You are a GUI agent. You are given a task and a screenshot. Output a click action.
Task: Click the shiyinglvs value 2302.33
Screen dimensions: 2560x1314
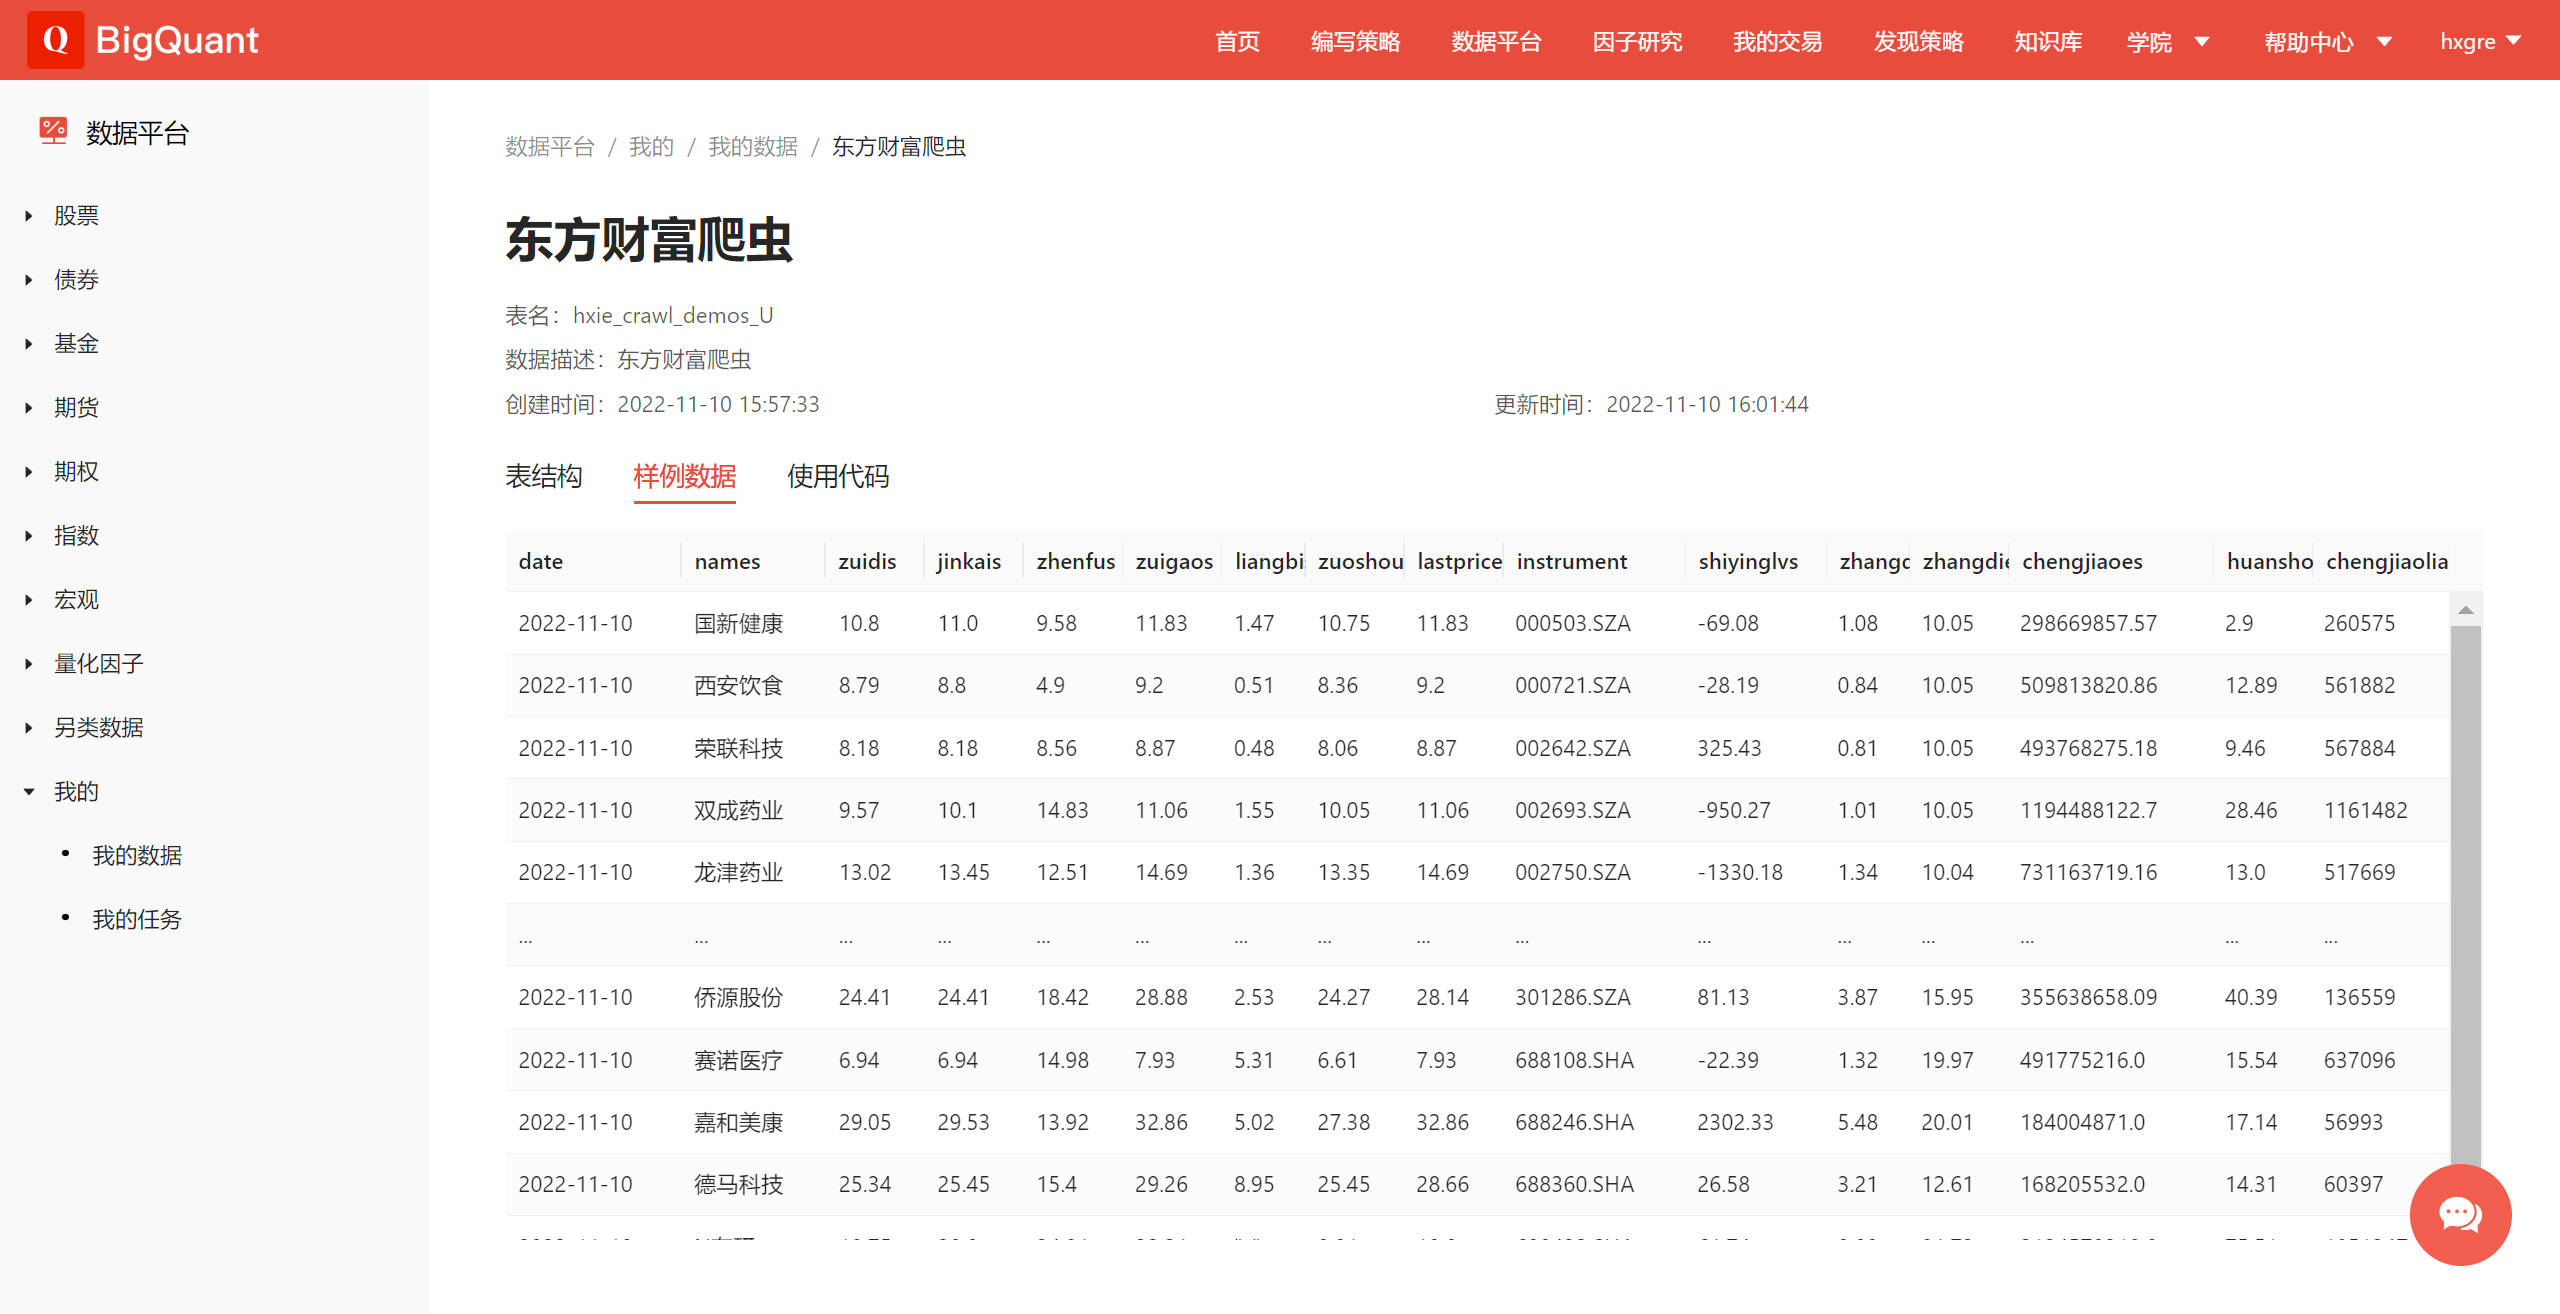pos(1735,1123)
